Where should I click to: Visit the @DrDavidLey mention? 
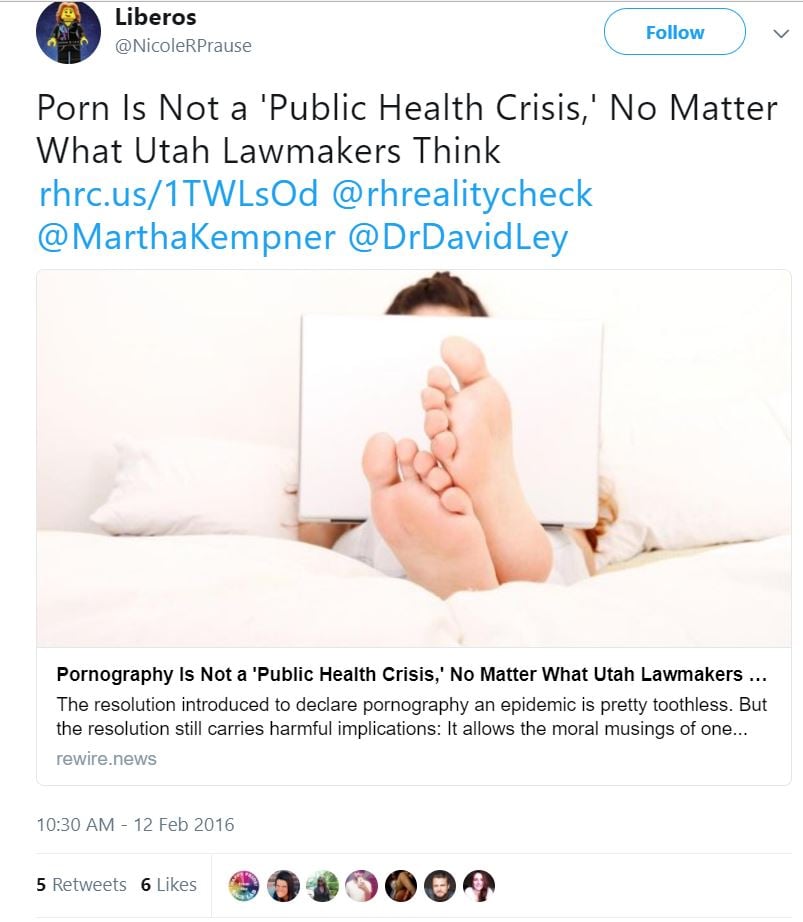coord(458,237)
